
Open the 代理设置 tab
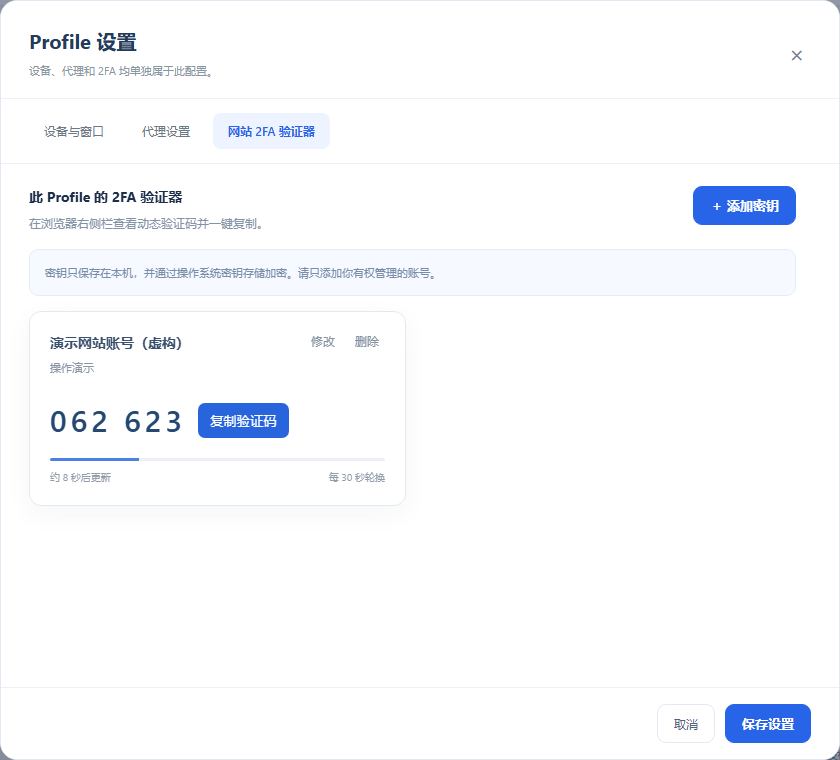click(166, 131)
